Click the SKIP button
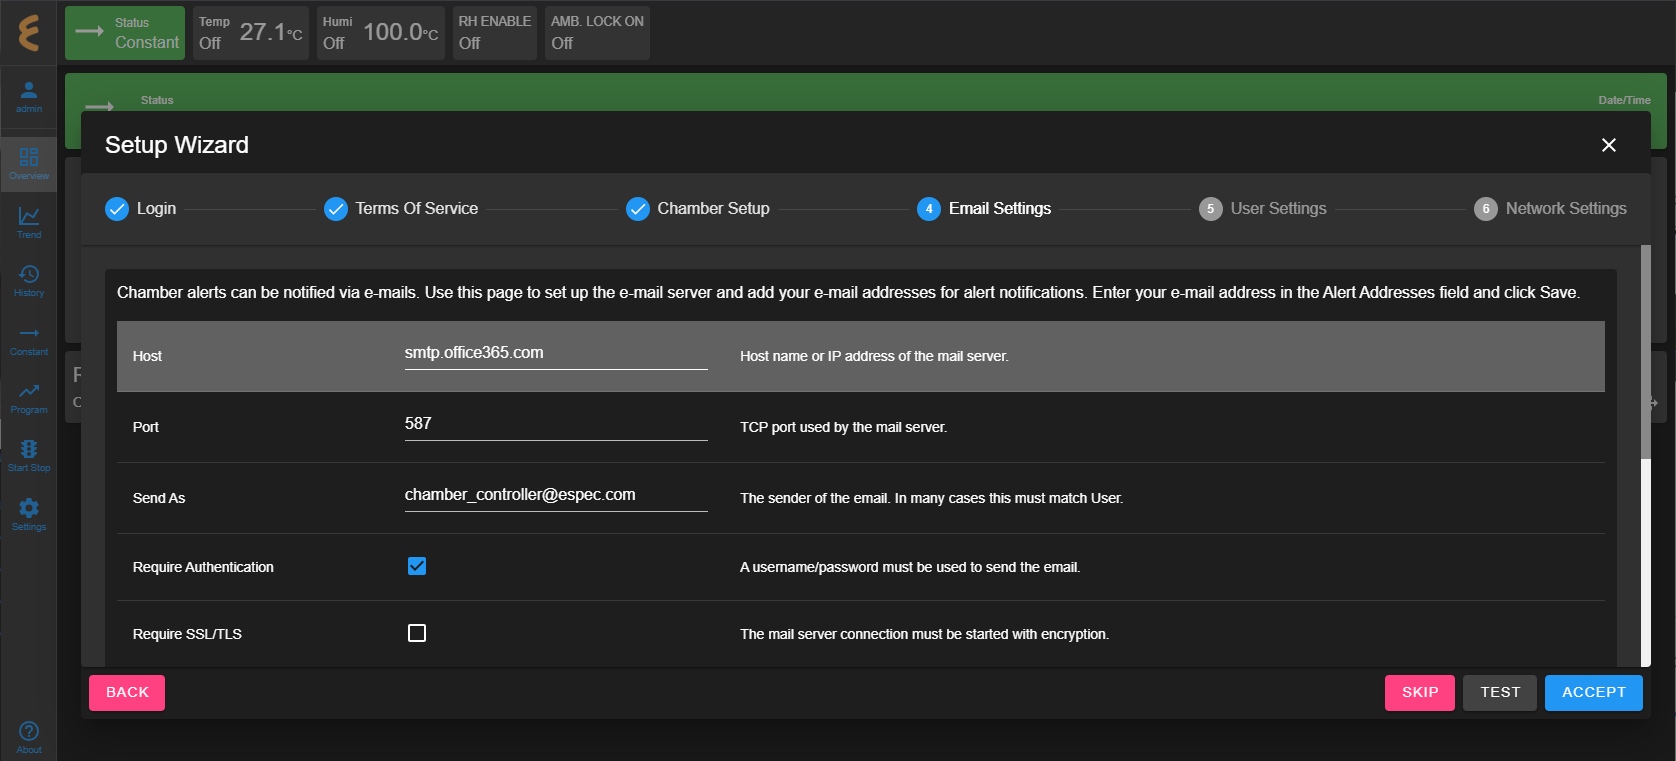1676x761 pixels. tap(1420, 692)
